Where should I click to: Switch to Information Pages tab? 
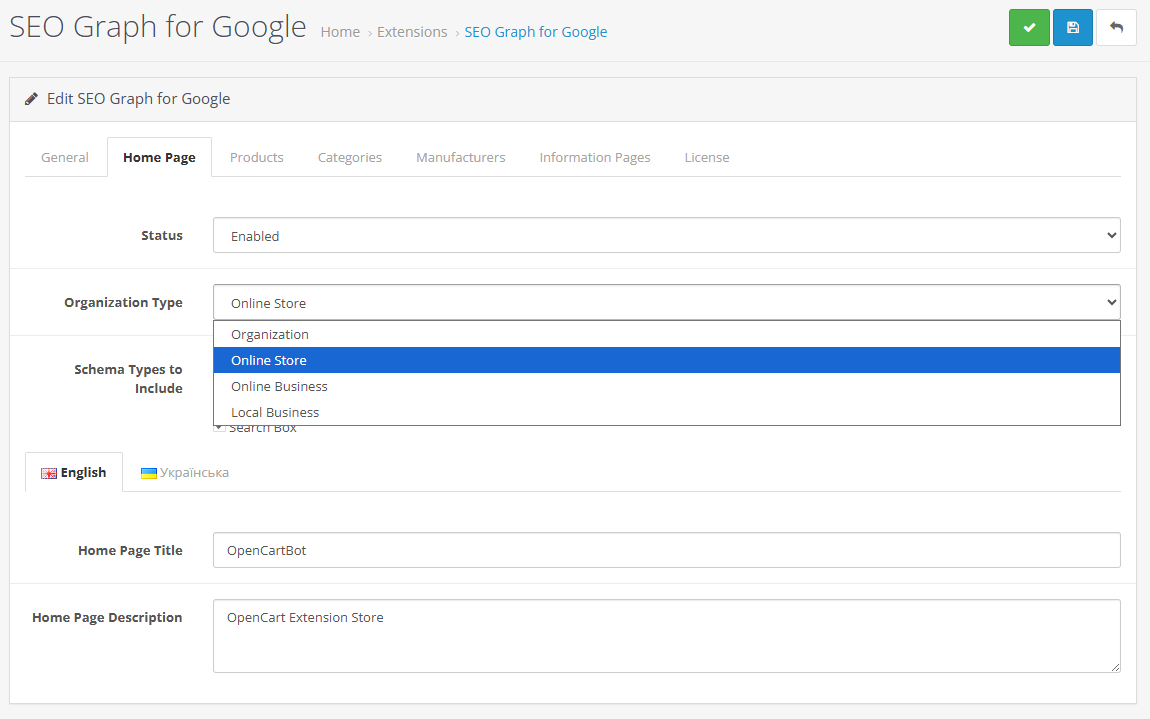[x=595, y=157]
